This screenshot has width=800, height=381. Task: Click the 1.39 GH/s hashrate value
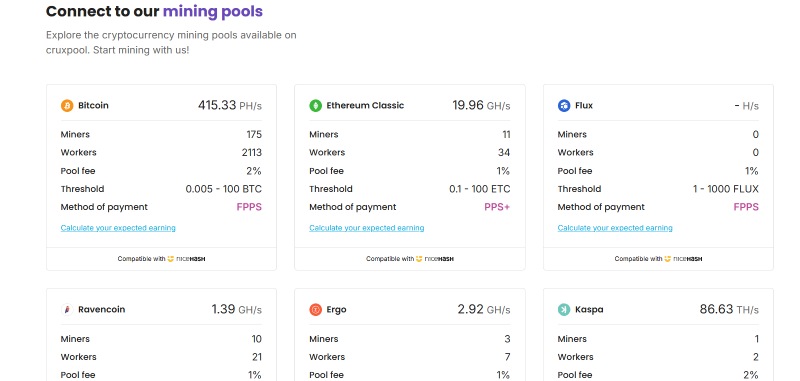tap(237, 310)
